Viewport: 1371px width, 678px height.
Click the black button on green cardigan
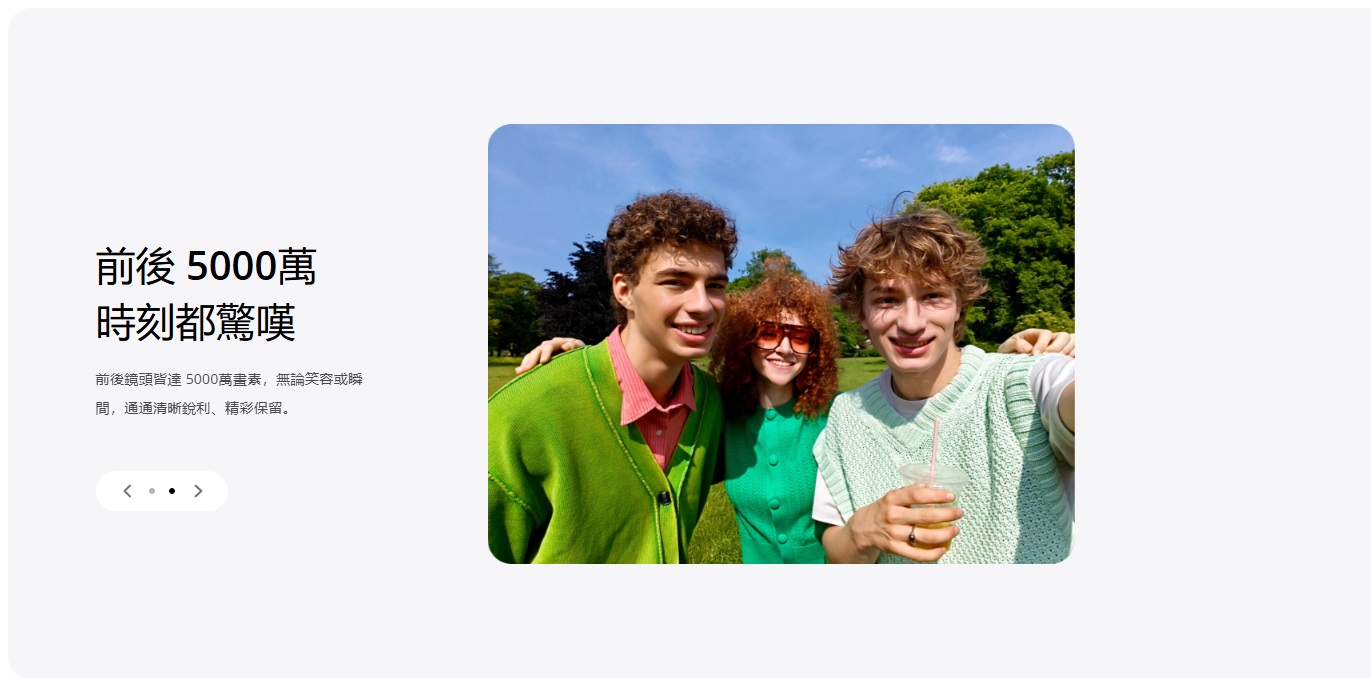coord(663,498)
